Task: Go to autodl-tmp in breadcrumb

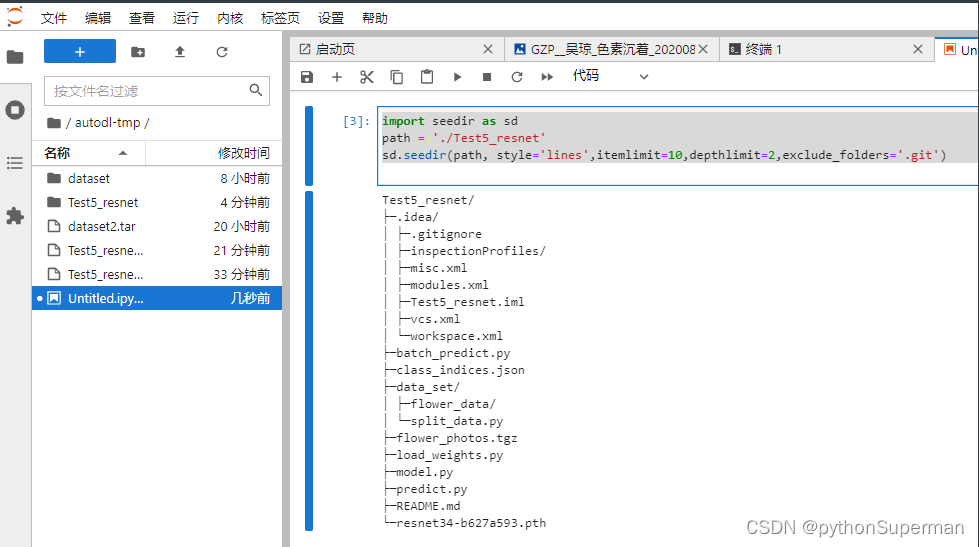Action: [x=107, y=122]
